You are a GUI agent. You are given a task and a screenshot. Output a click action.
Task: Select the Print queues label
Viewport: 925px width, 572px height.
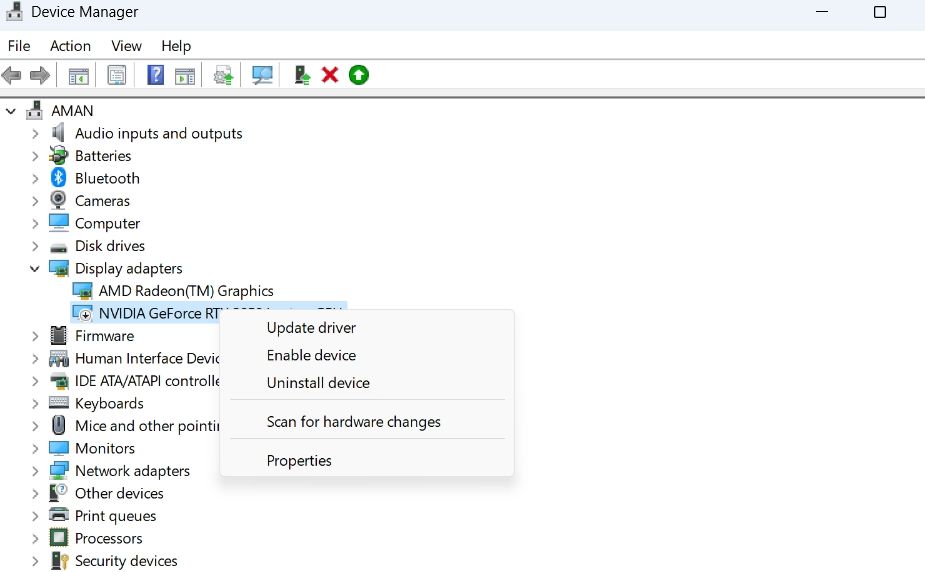[116, 515]
